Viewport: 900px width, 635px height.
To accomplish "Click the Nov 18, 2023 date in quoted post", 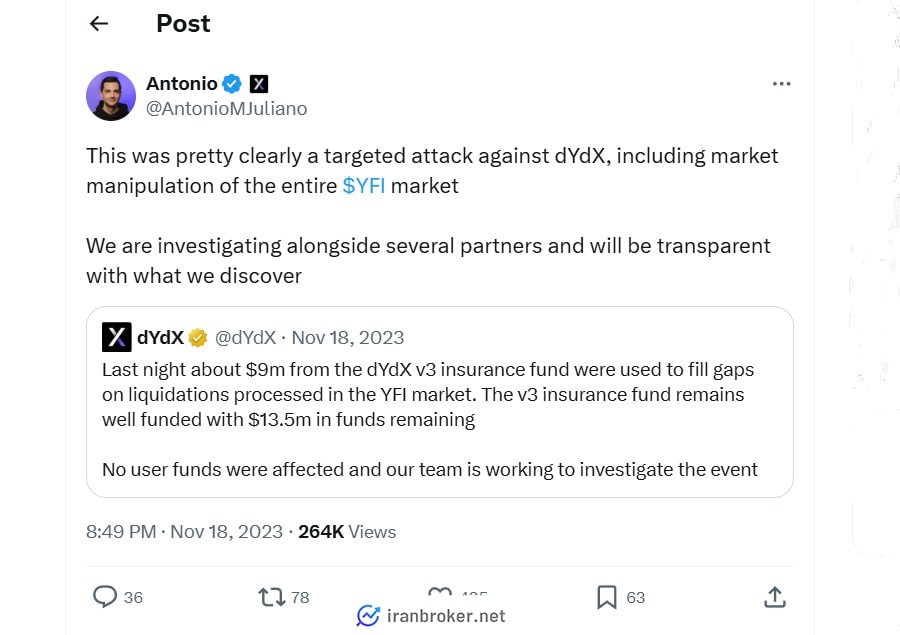I will click(x=348, y=338).
